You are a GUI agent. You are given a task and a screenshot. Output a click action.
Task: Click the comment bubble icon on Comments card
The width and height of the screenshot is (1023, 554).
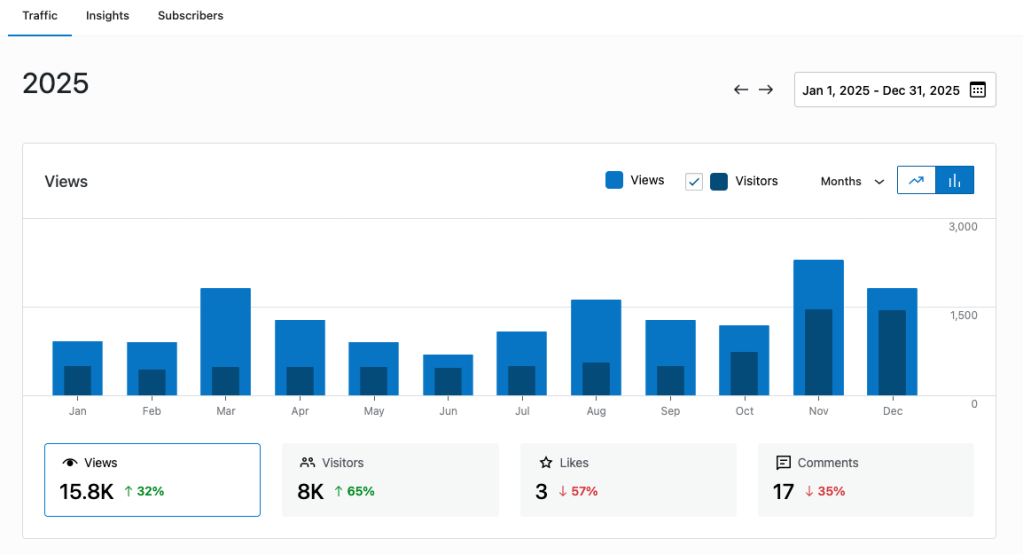[x=784, y=463]
